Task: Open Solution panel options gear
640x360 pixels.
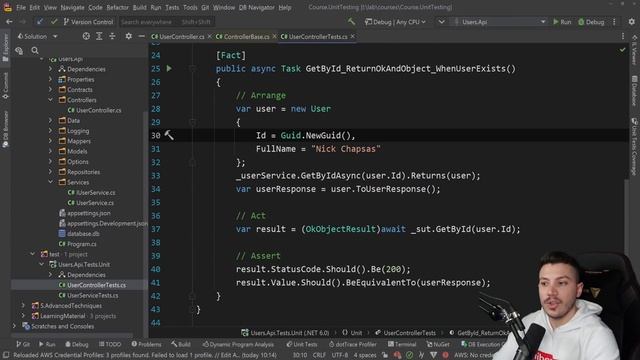Action: pos(129,36)
